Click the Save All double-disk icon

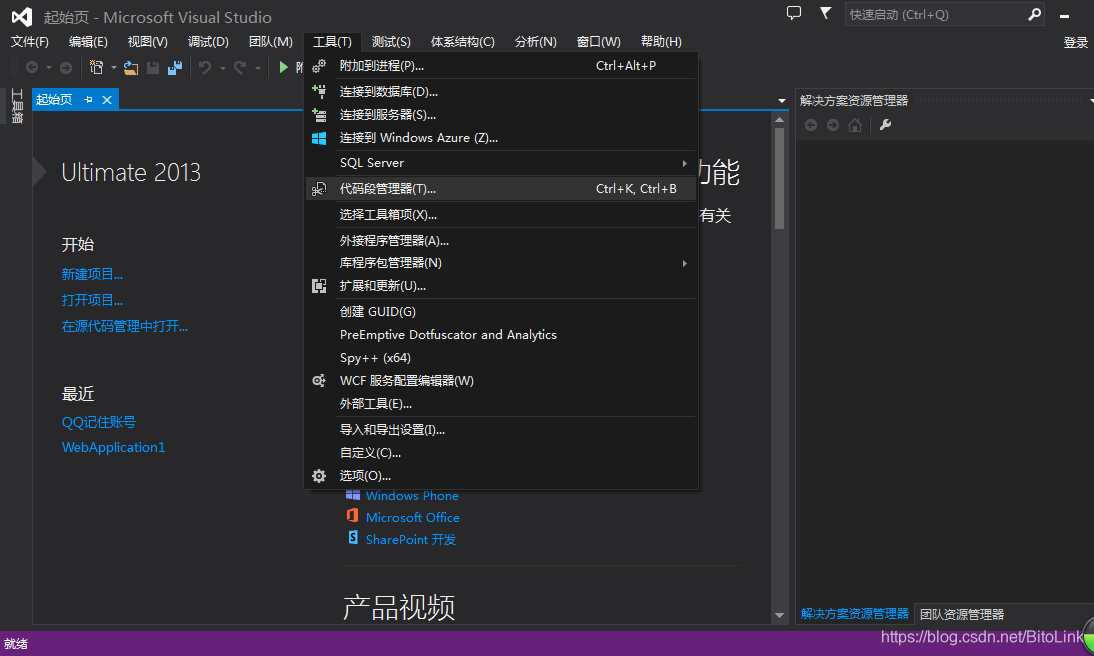[174, 67]
